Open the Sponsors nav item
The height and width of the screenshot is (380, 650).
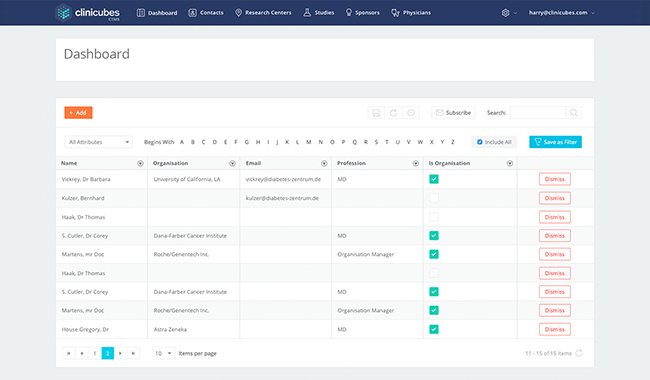(362, 13)
